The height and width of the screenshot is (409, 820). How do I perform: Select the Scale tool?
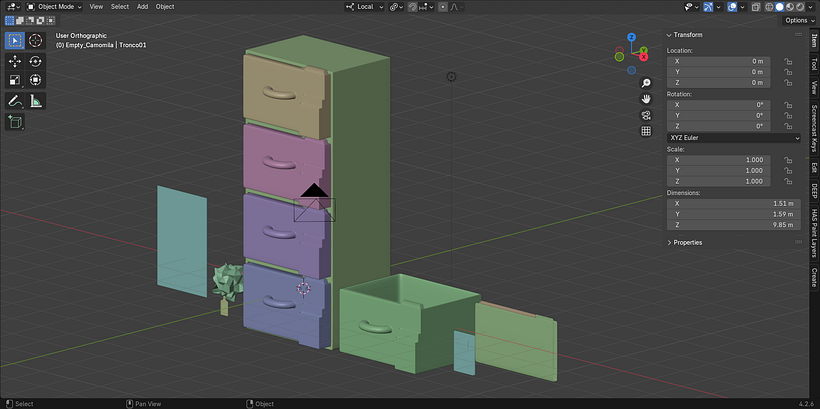15,80
